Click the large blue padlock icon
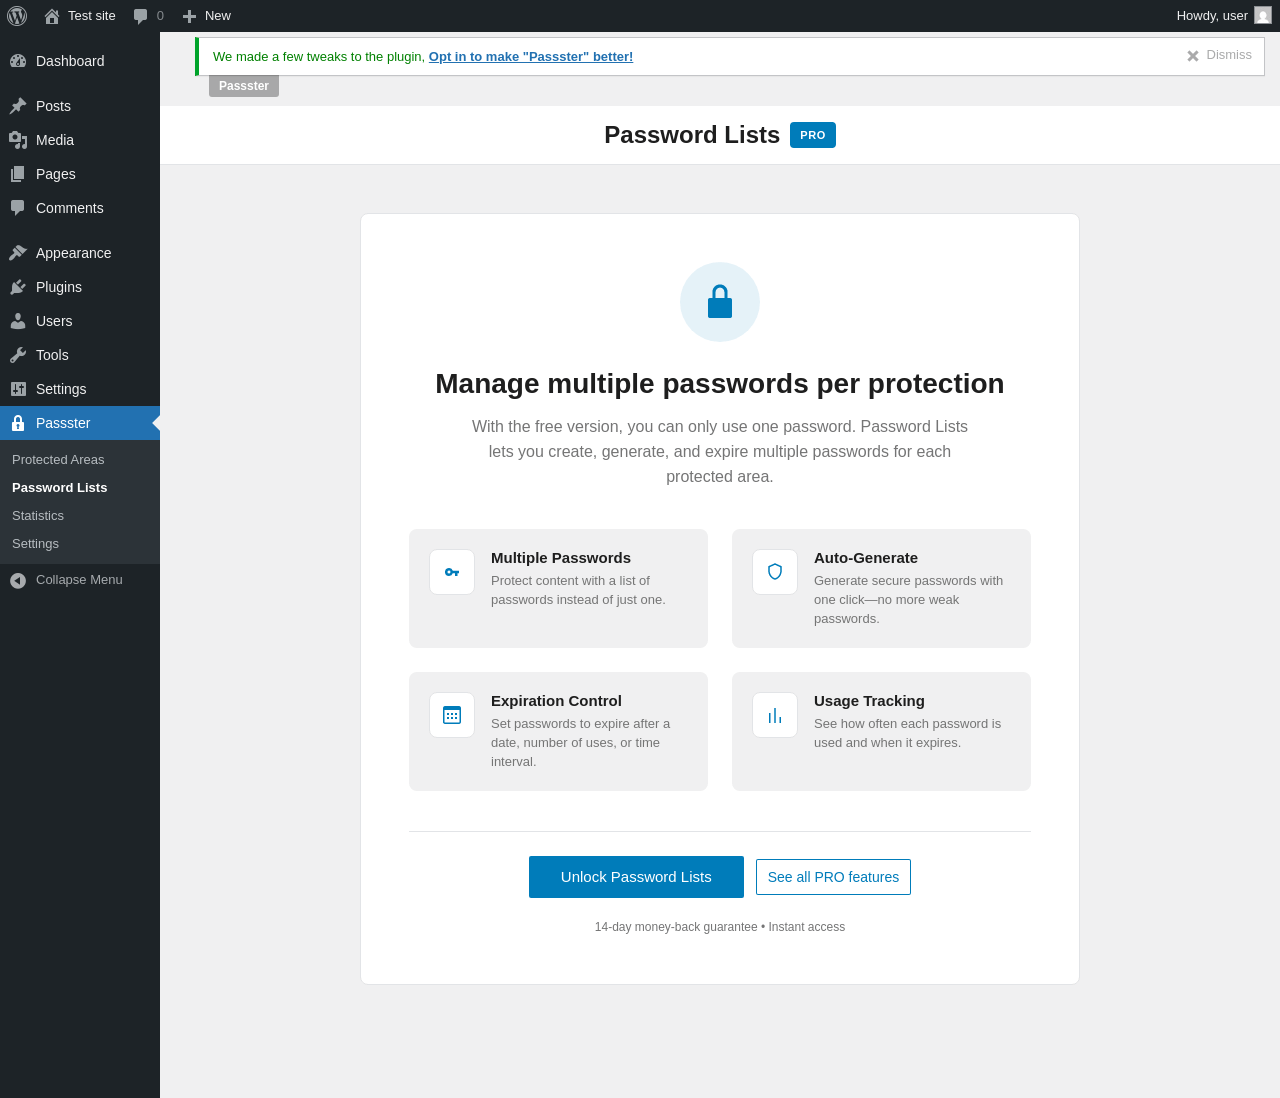 tap(720, 302)
